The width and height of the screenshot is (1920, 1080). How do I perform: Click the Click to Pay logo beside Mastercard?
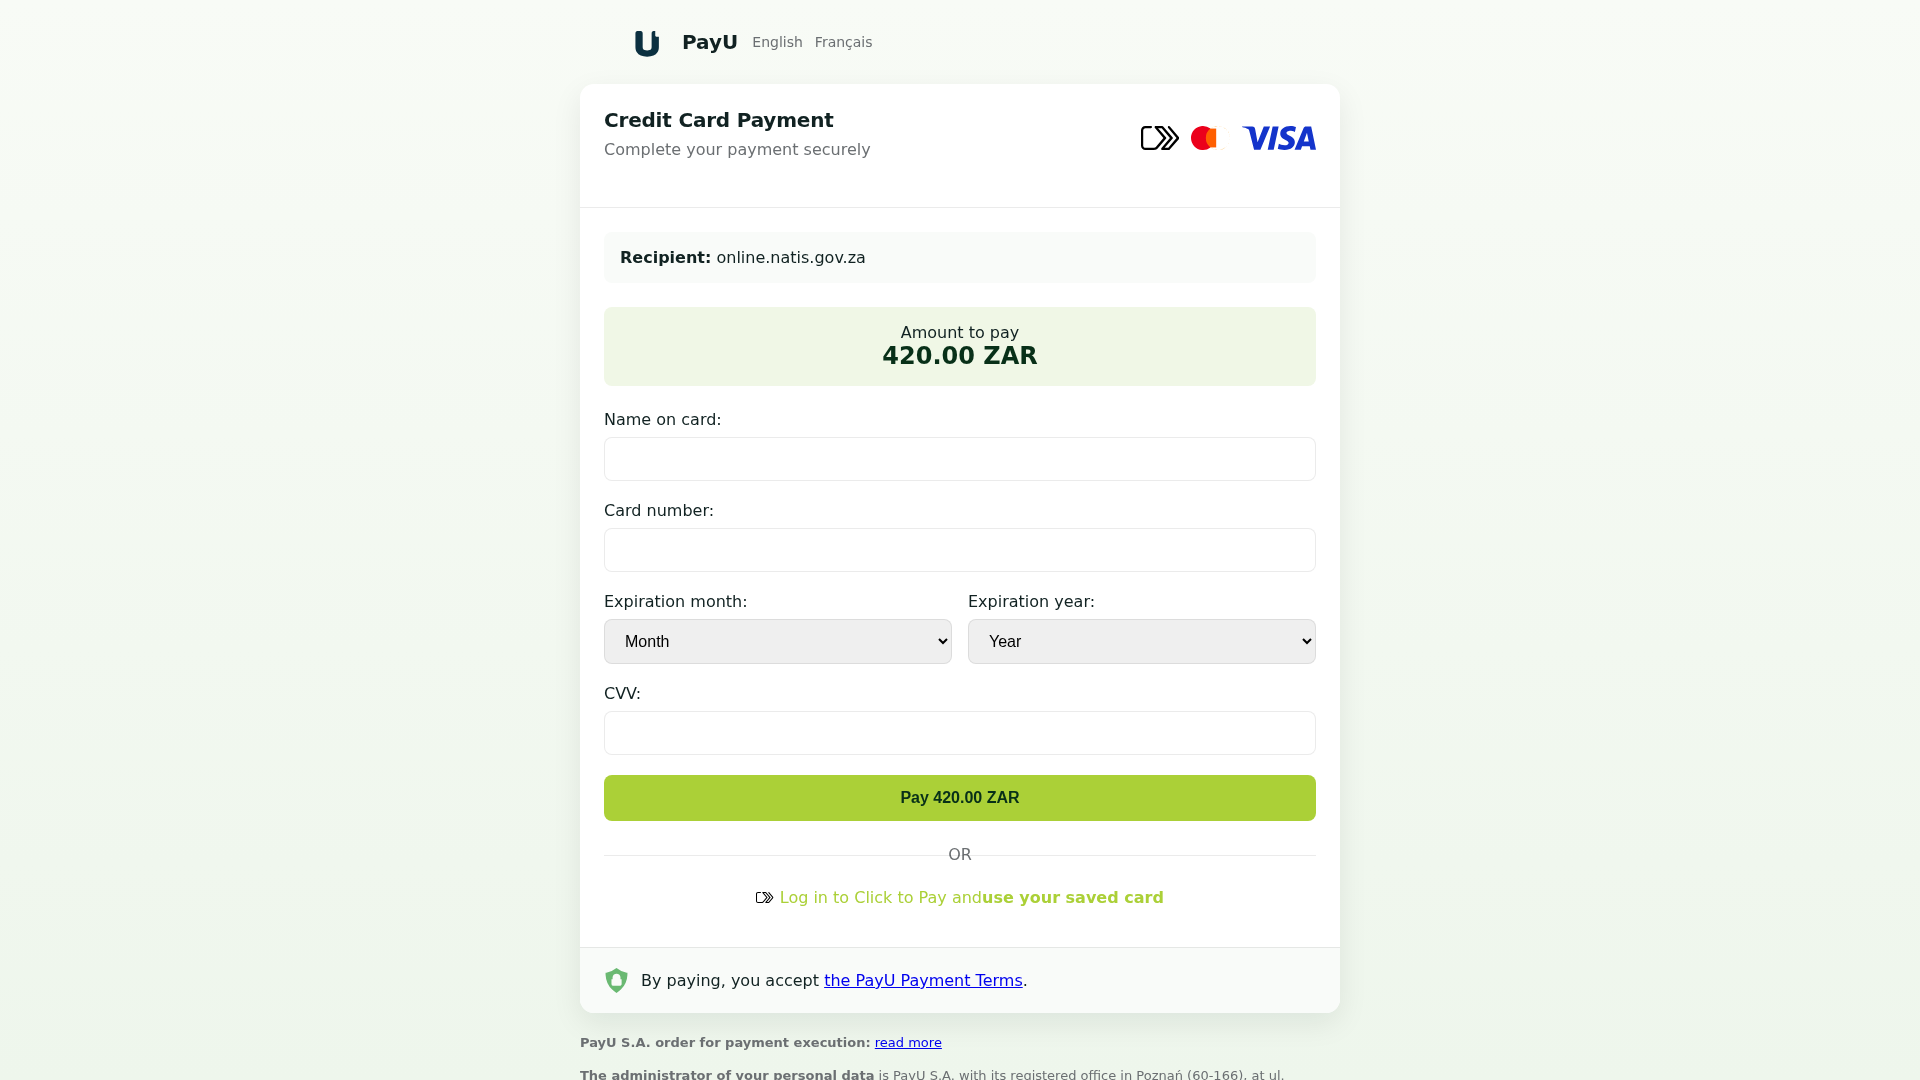click(x=1159, y=138)
